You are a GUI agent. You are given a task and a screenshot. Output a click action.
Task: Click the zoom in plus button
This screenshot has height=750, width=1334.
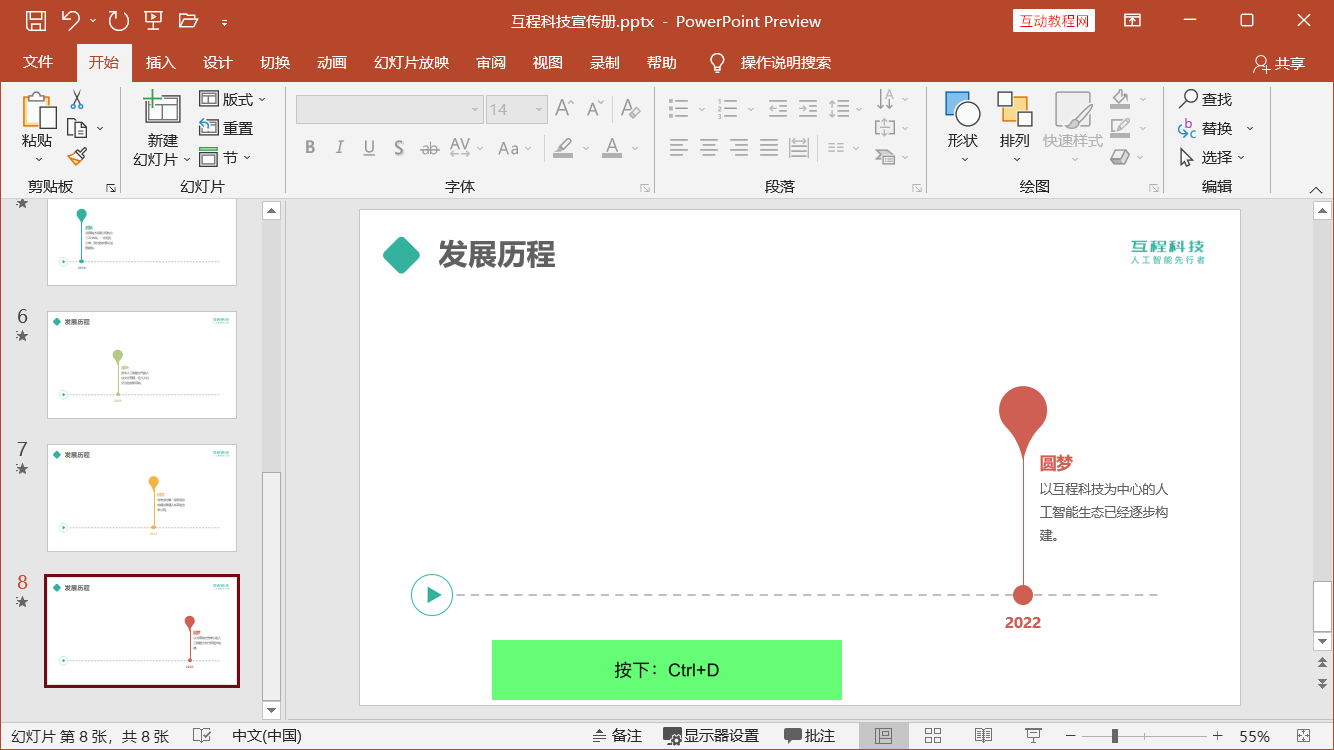click(1217, 736)
